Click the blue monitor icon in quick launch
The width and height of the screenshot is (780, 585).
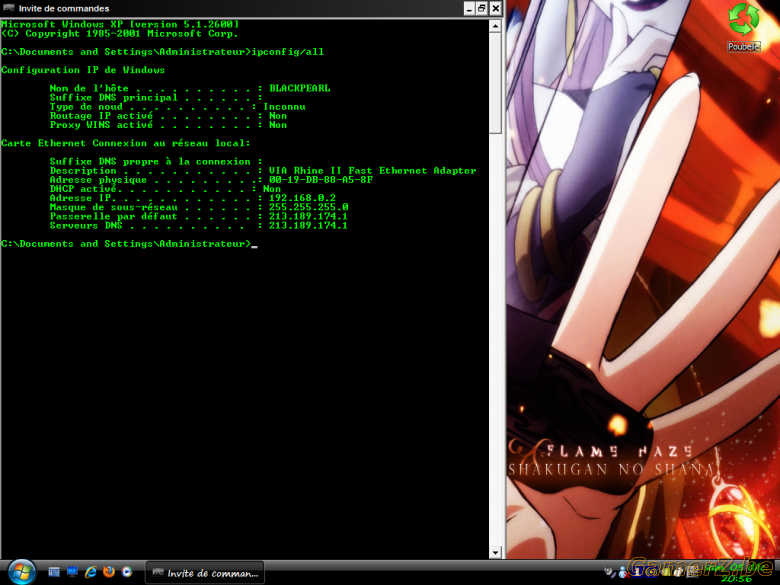73,572
